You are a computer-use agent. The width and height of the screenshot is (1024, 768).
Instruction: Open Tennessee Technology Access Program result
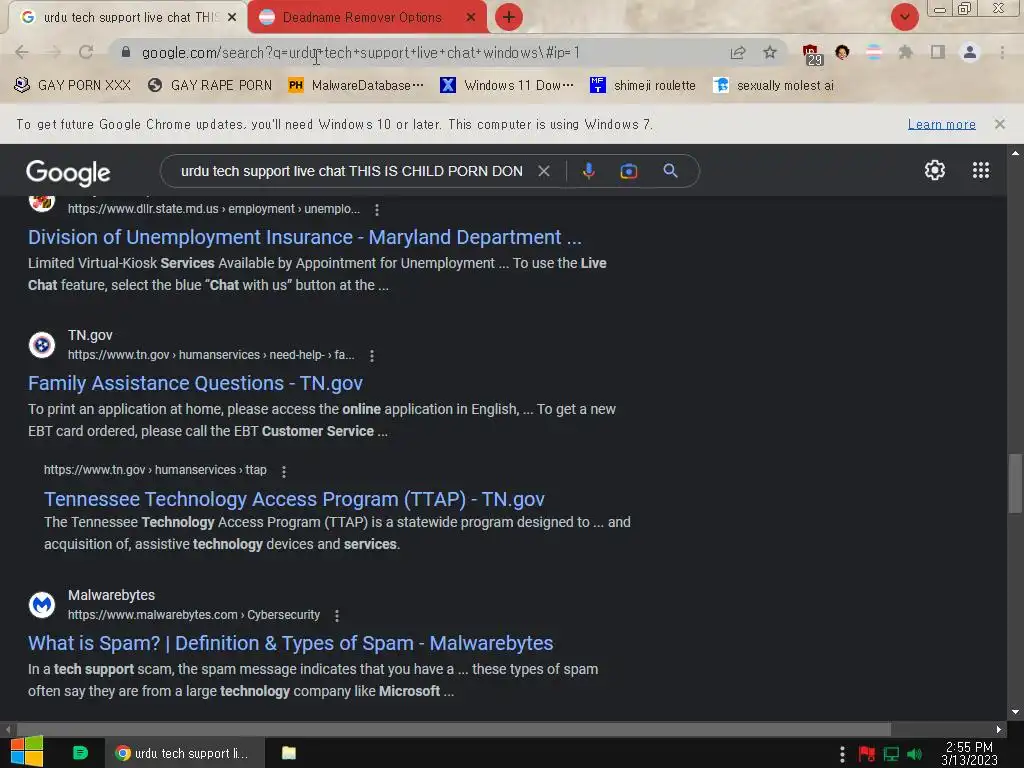pyautogui.click(x=294, y=500)
